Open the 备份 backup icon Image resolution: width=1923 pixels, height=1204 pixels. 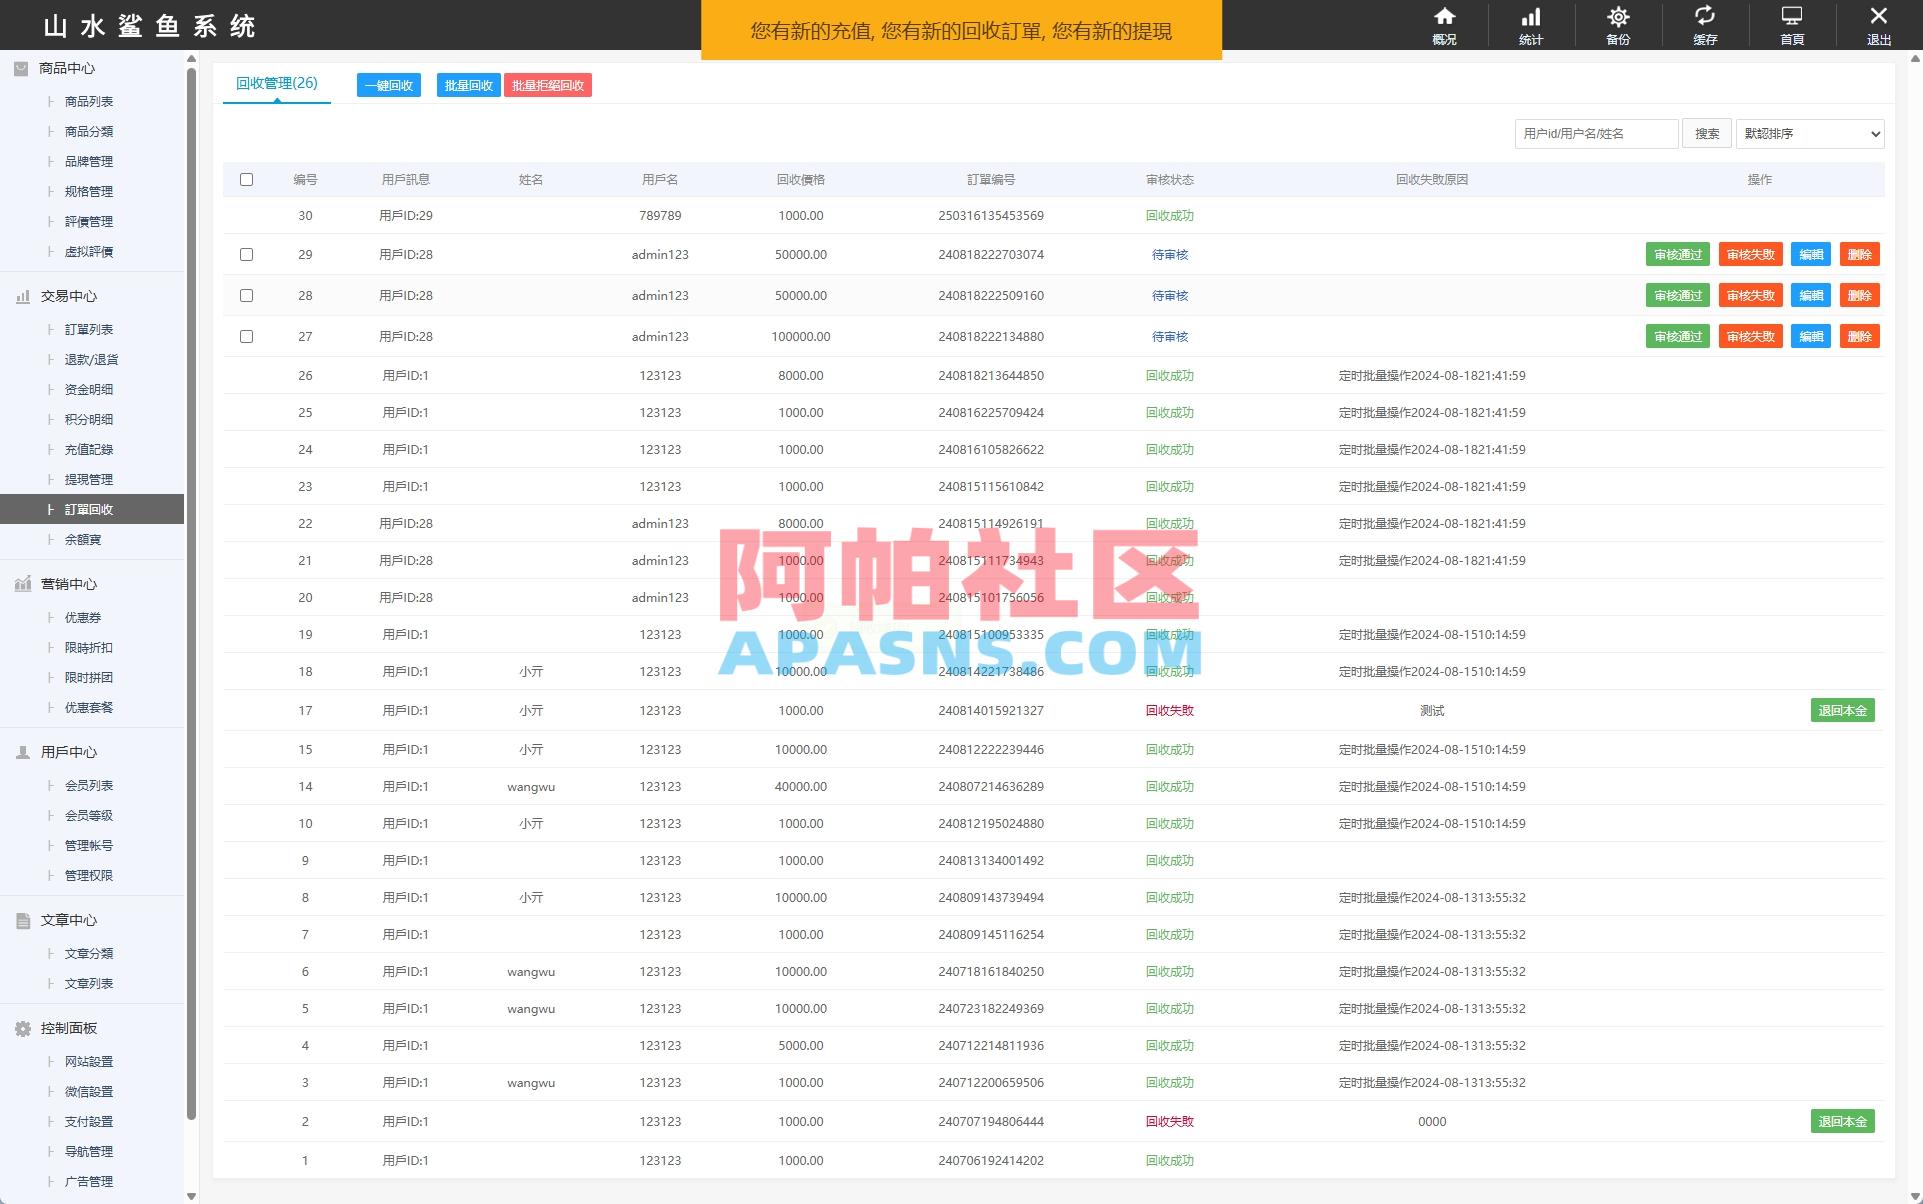click(x=1617, y=25)
